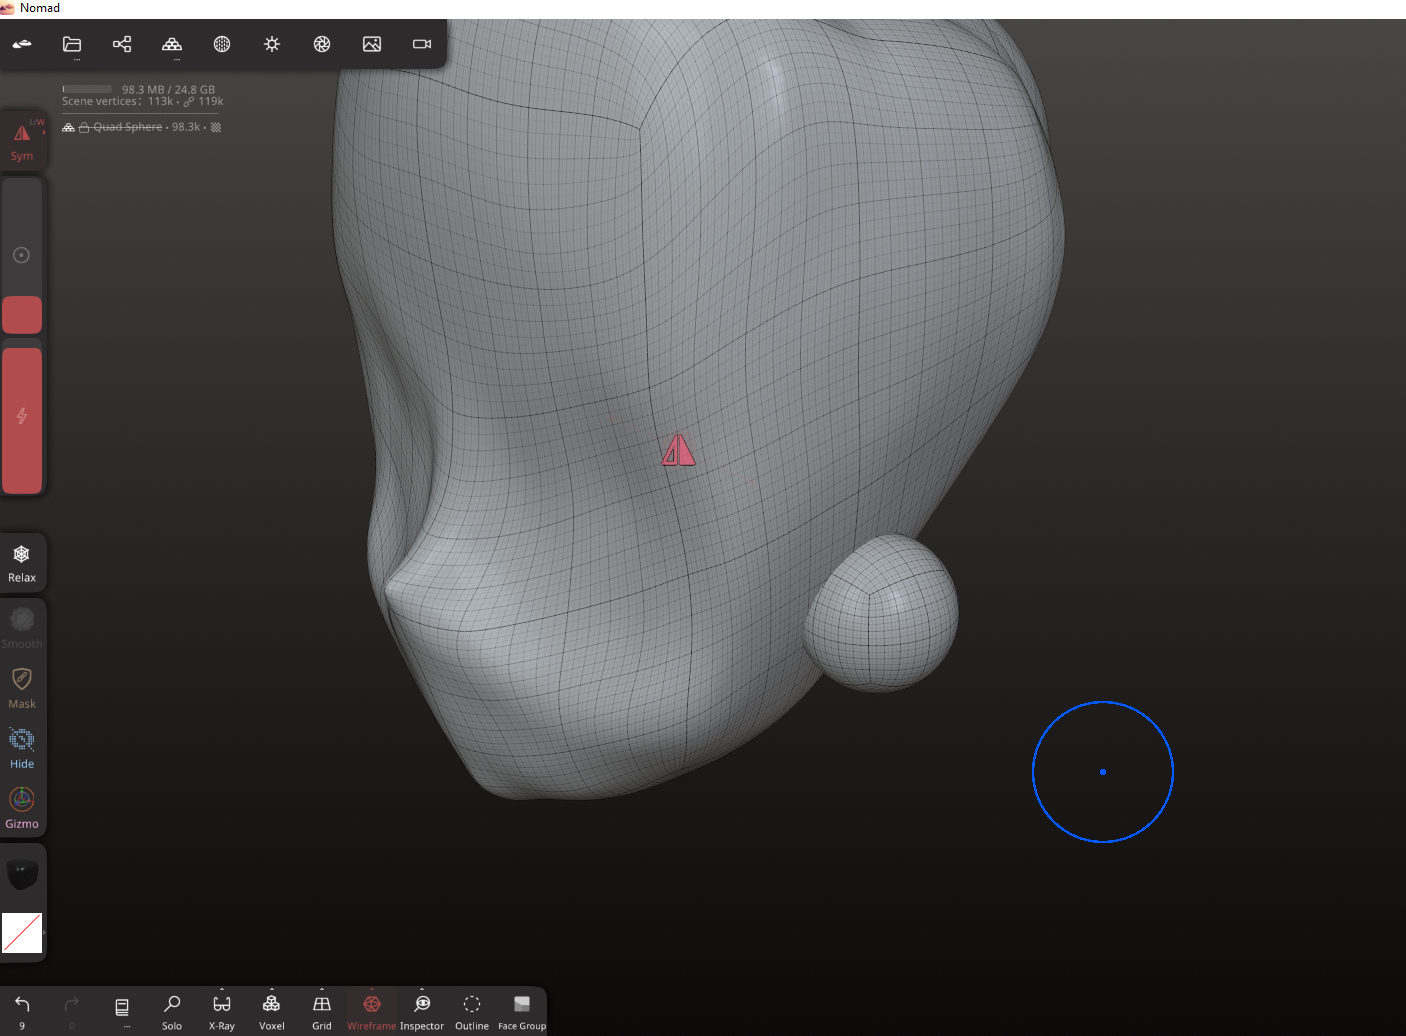Select the Gizmo tool
1406x1036 pixels.
[22, 808]
